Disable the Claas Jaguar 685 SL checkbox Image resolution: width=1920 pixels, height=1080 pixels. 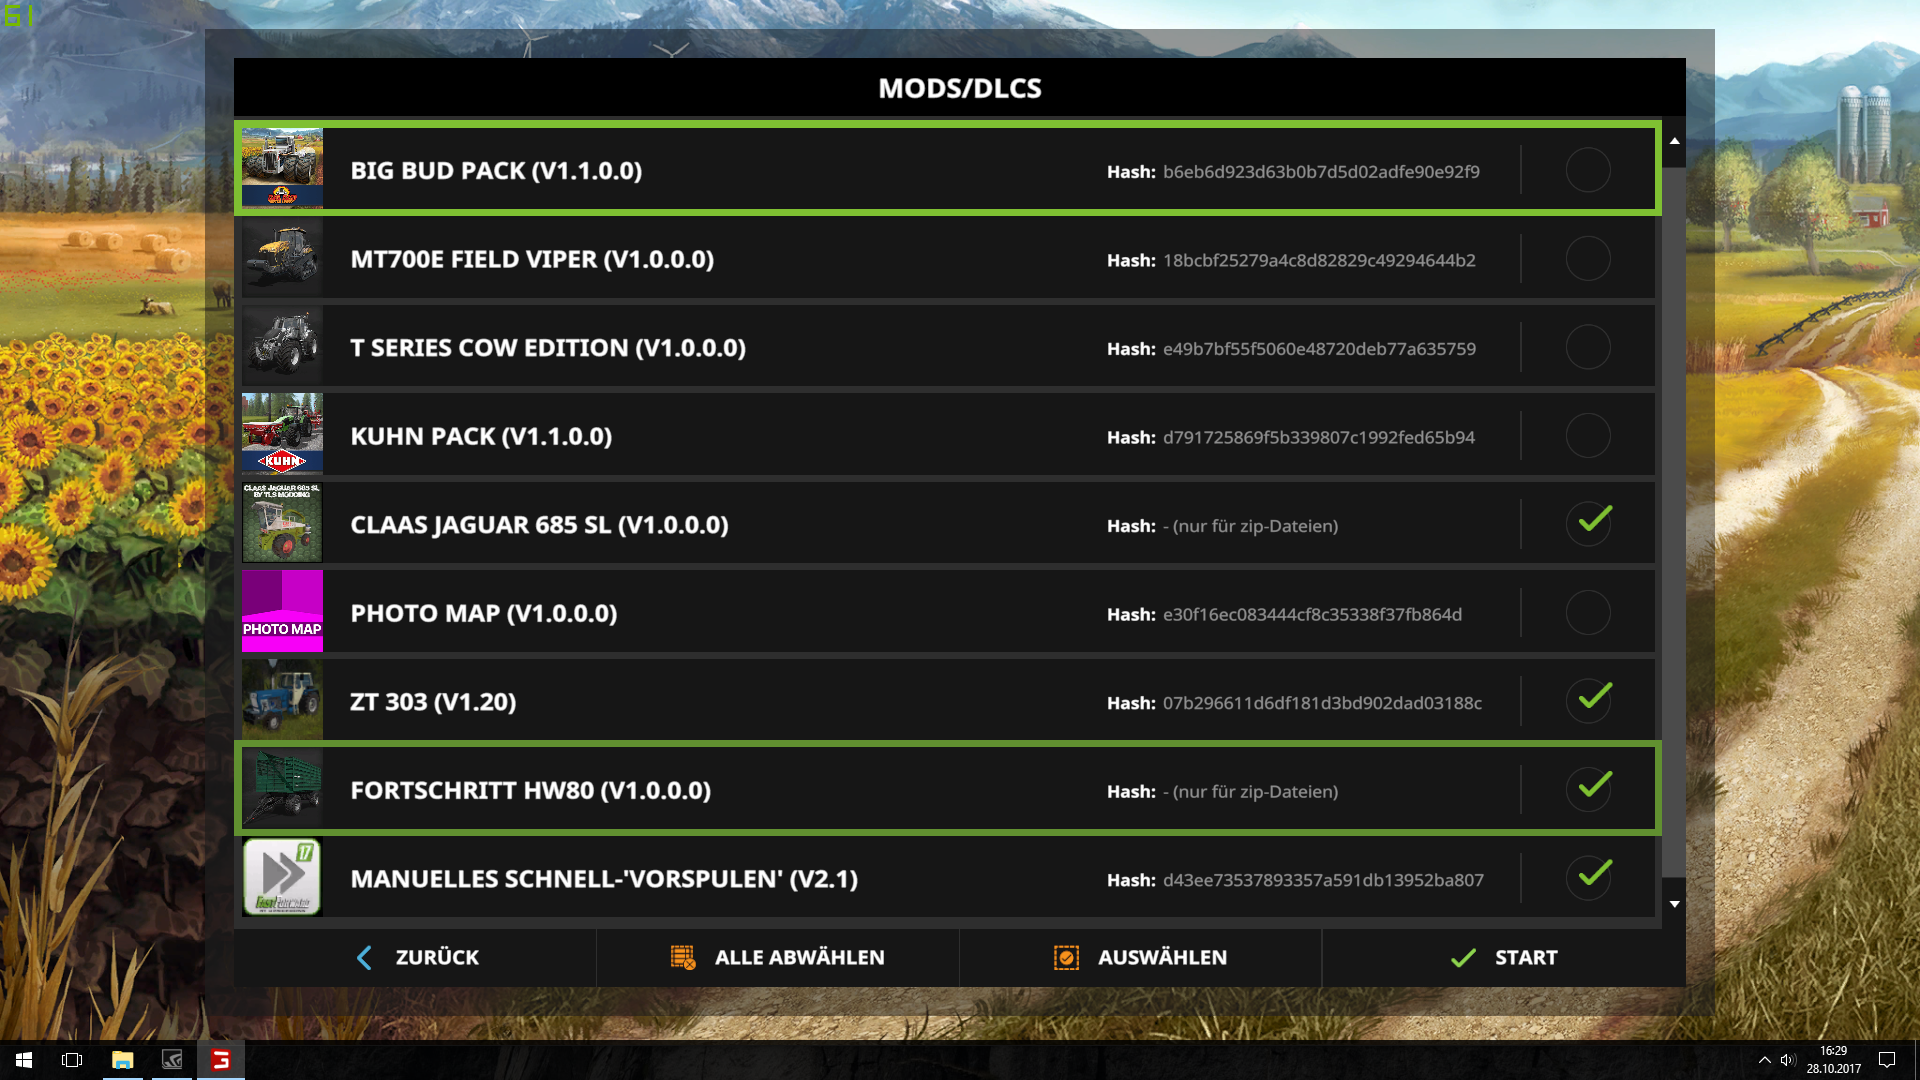1587,523
